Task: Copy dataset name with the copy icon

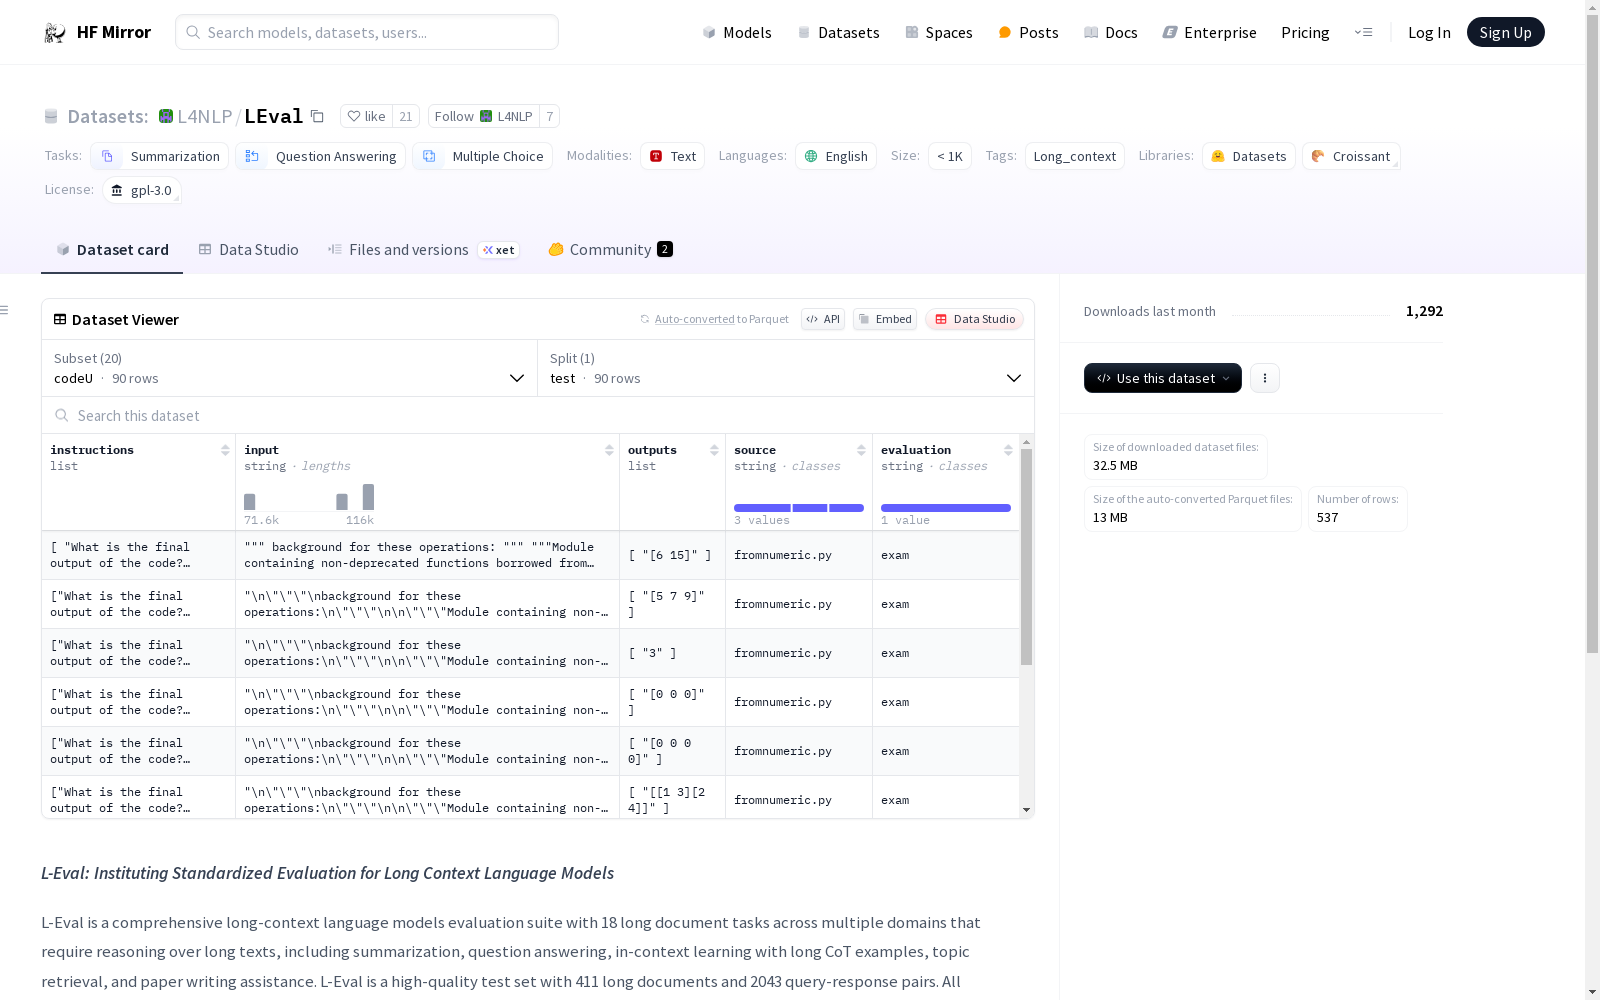Action: [317, 116]
